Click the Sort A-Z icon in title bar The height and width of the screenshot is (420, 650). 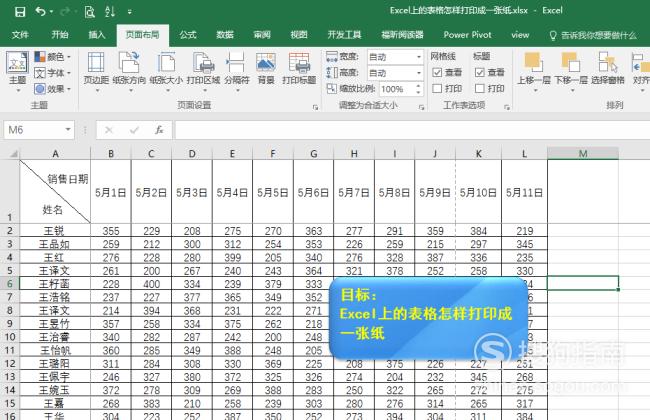110,11
